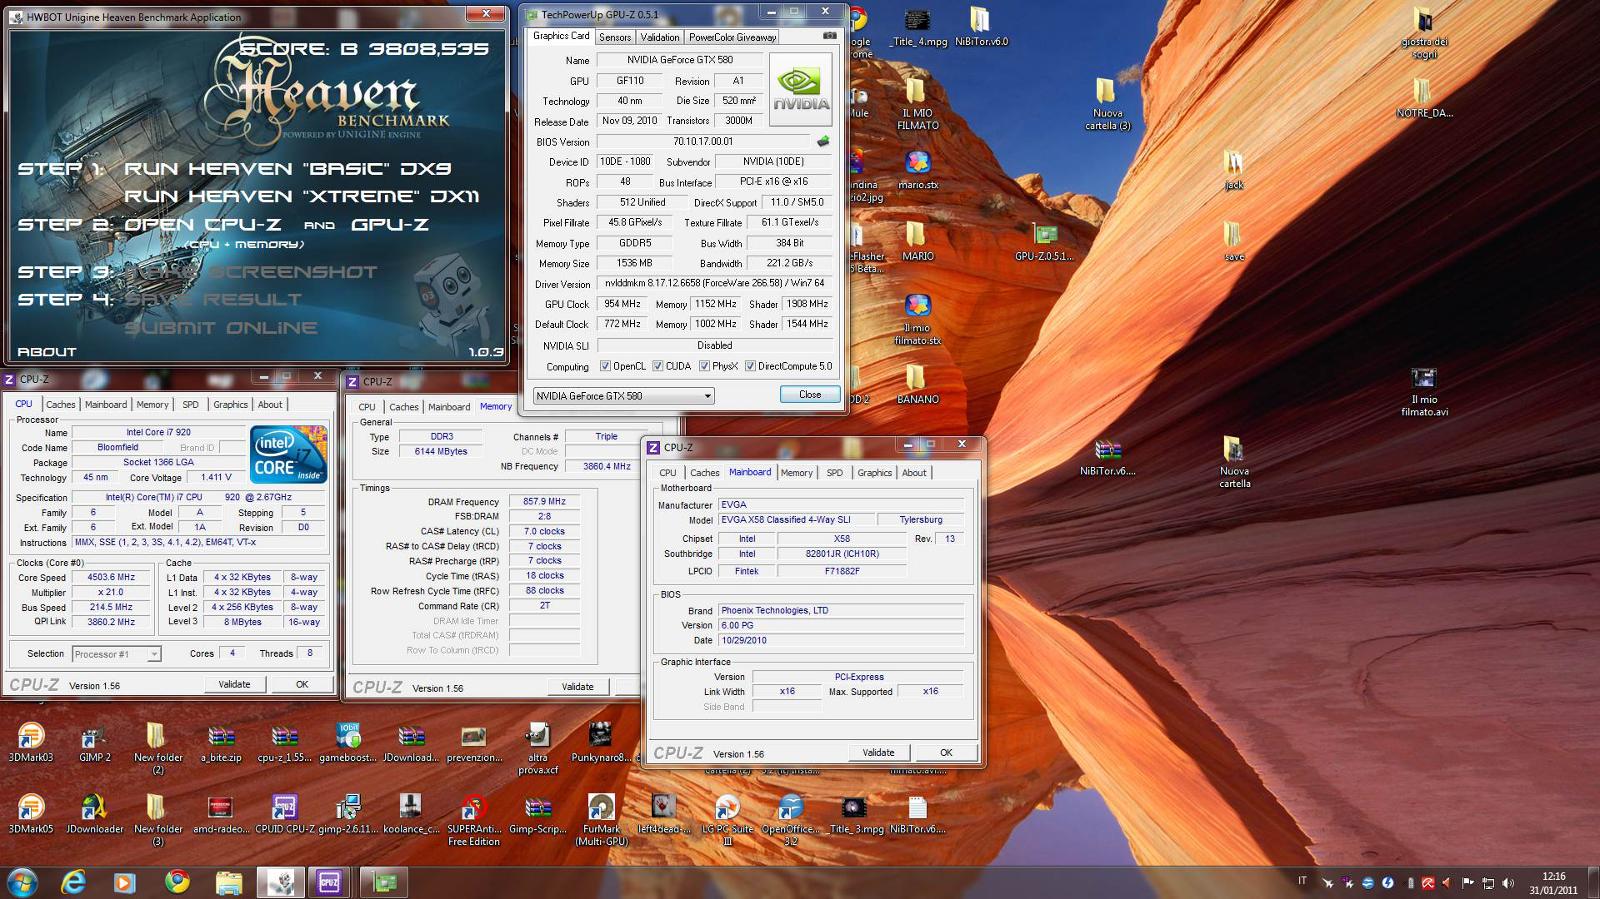Click the volume icon in system tray
This screenshot has width=1600, height=899.
[1508, 883]
